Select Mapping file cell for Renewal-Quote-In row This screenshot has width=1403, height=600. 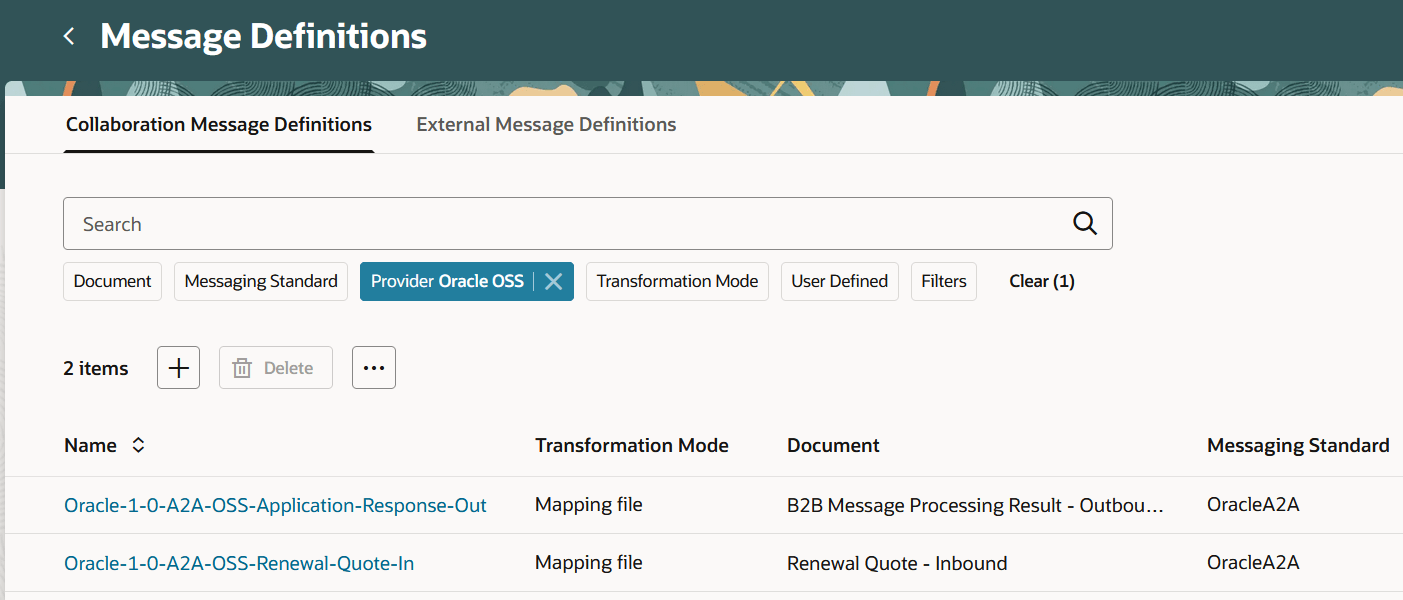point(589,564)
